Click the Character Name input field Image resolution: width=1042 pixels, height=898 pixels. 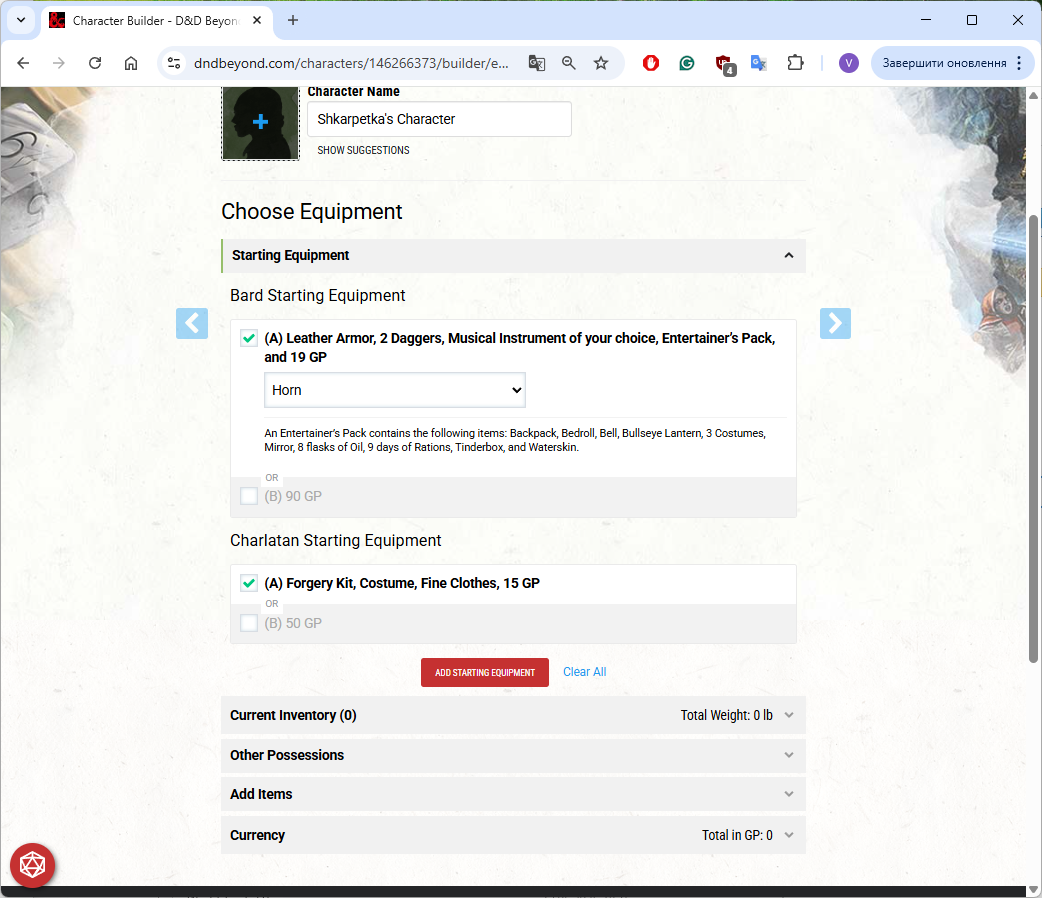coord(439,119)
